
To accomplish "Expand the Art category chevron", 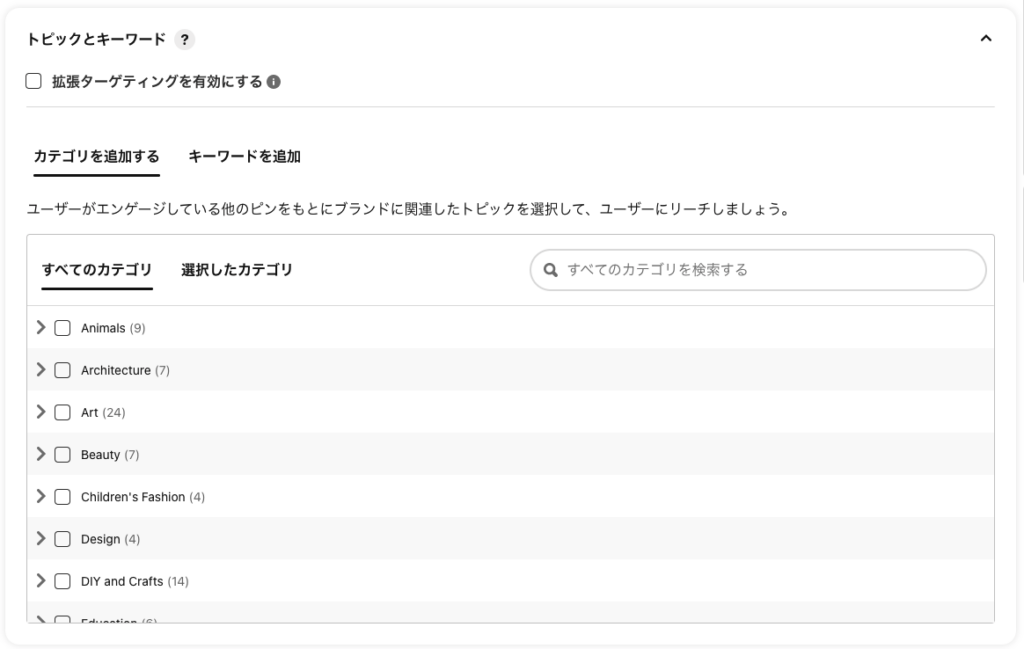I will (x=40, y=411).
